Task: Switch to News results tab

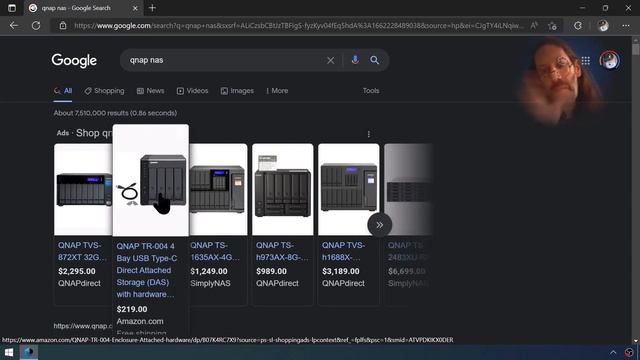Action: [151, 91]
